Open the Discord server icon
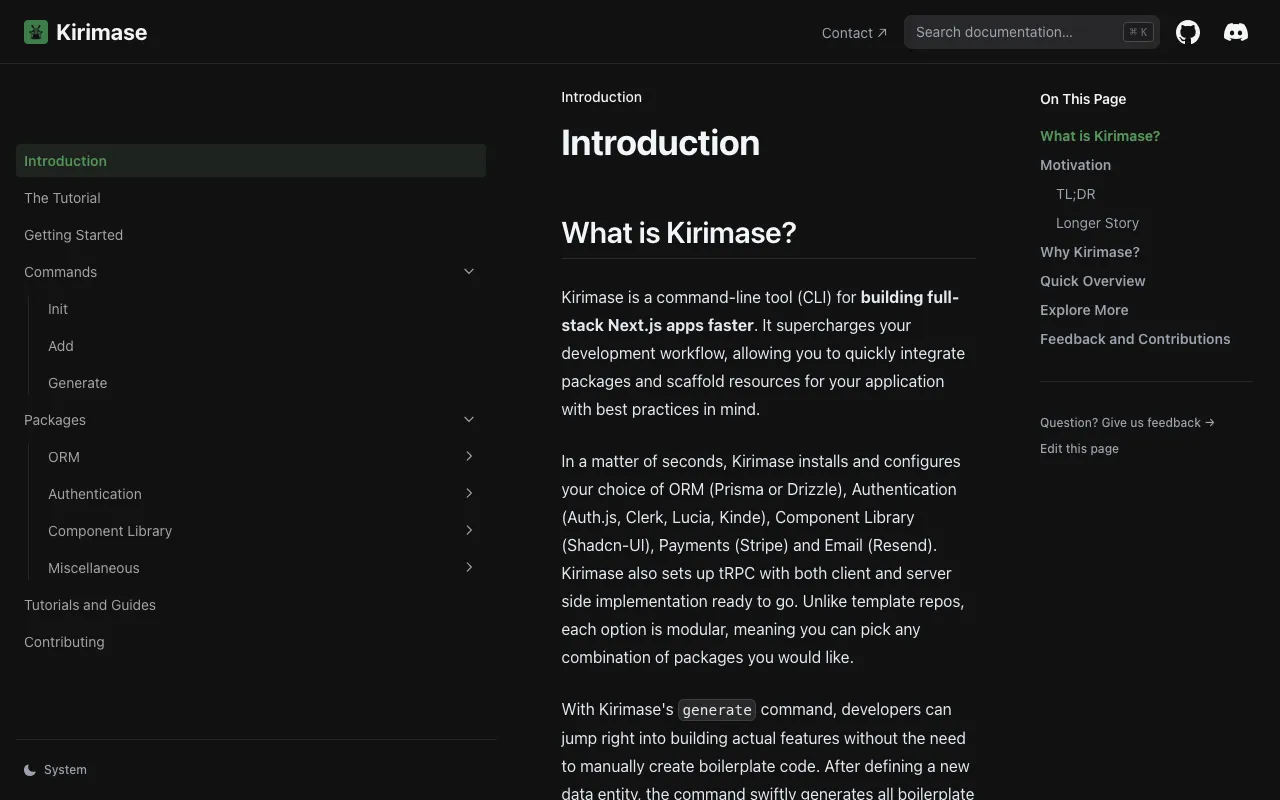The image size is (1280, 800). [1236, 32]
